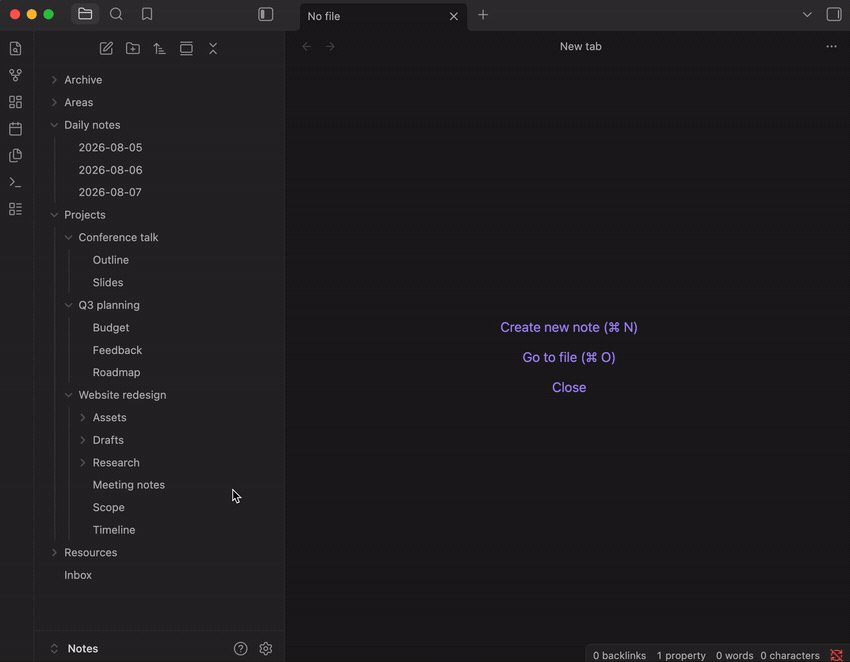Click Go to file link

[x=569, y=357]
